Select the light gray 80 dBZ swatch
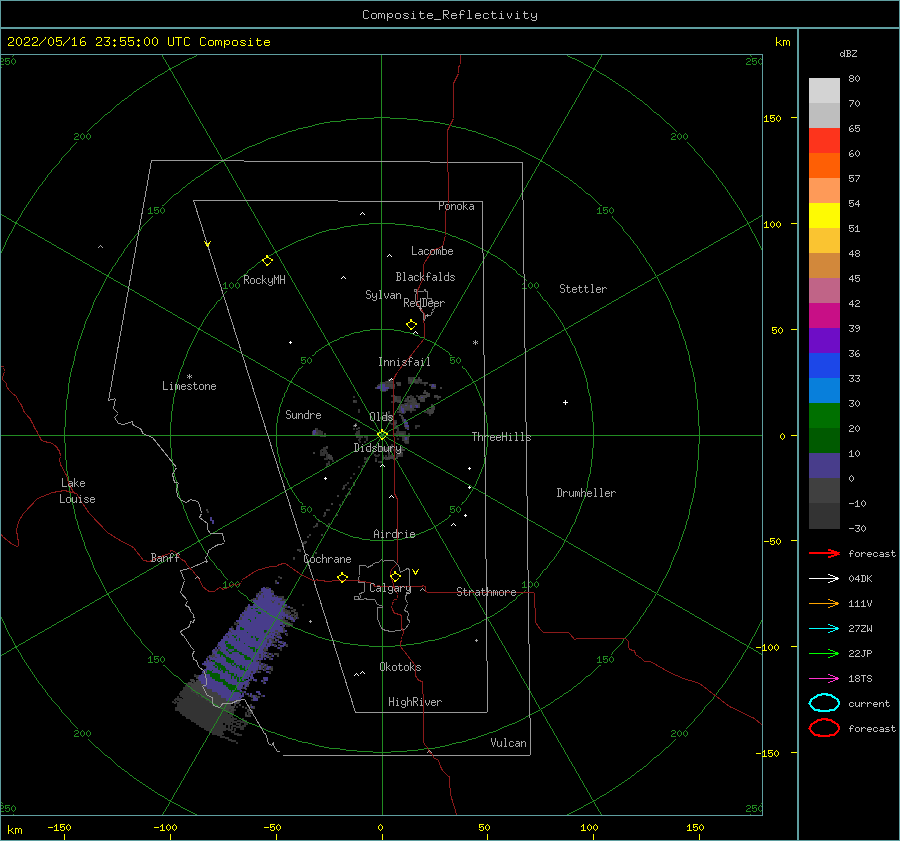Screen dimensions: 900x841 pyautogui.click(x=824, y=90)
